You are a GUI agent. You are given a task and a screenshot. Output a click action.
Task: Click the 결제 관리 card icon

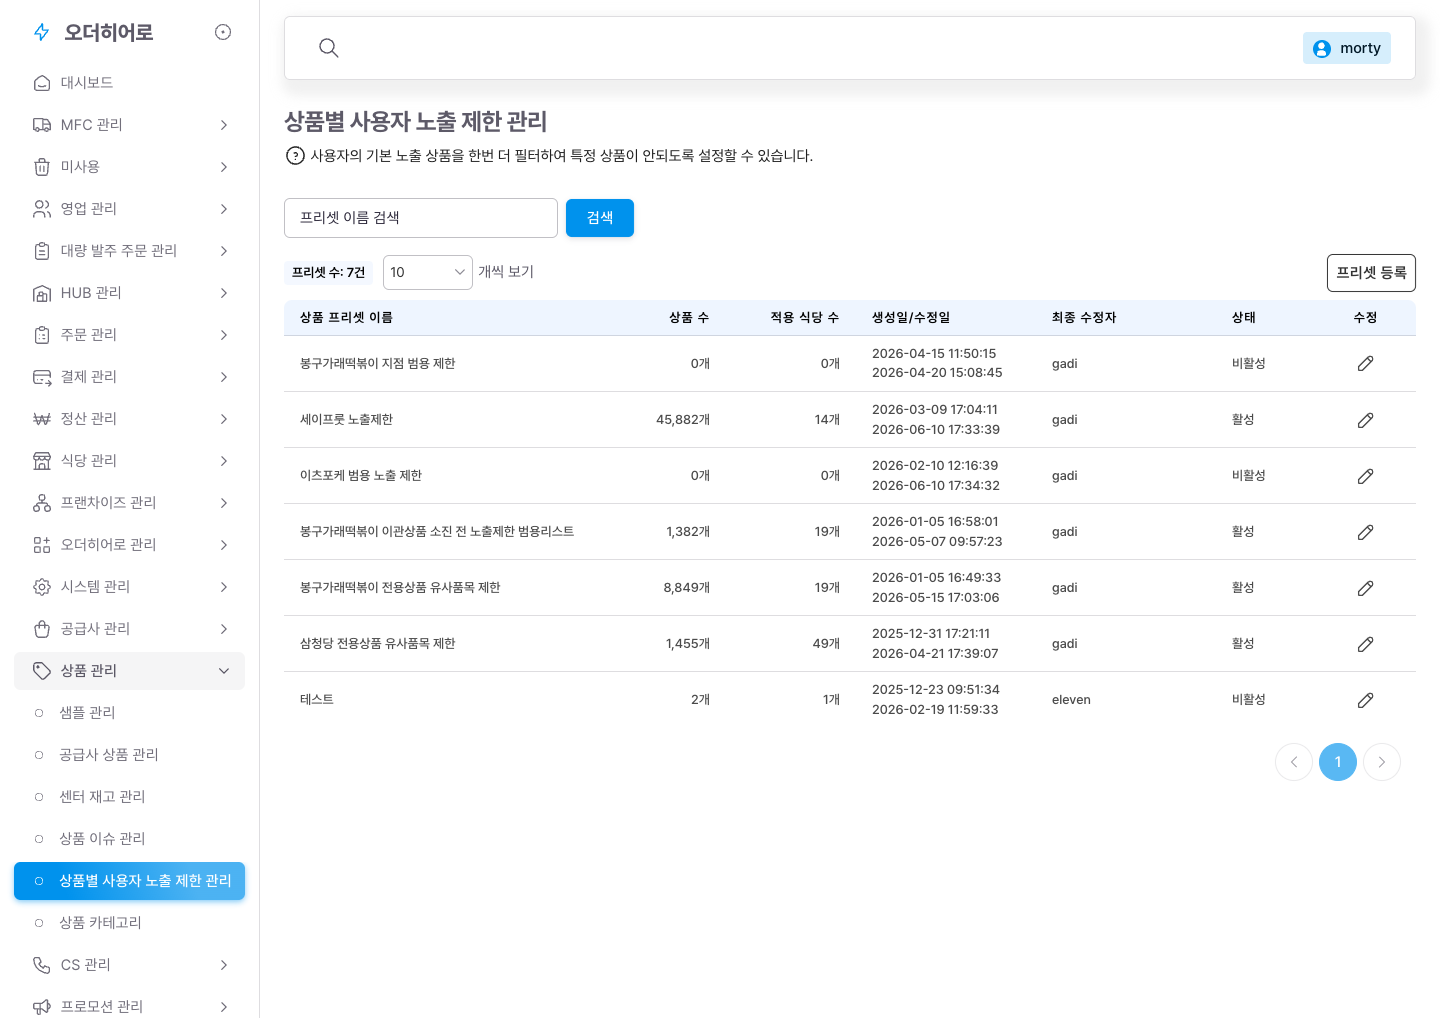(42, 377)
